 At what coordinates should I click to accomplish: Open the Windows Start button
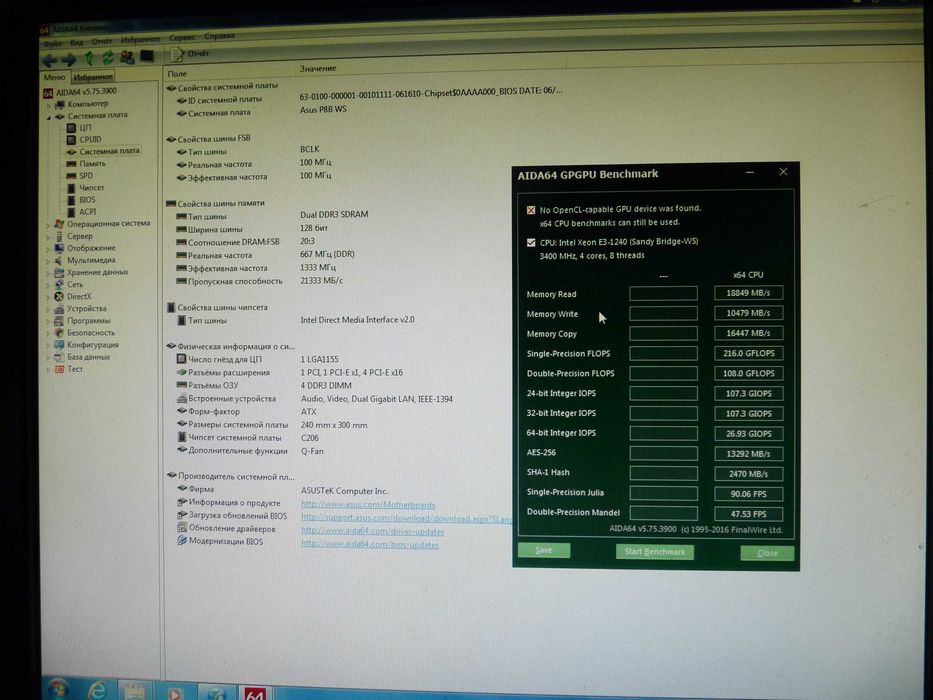(58, 689)
